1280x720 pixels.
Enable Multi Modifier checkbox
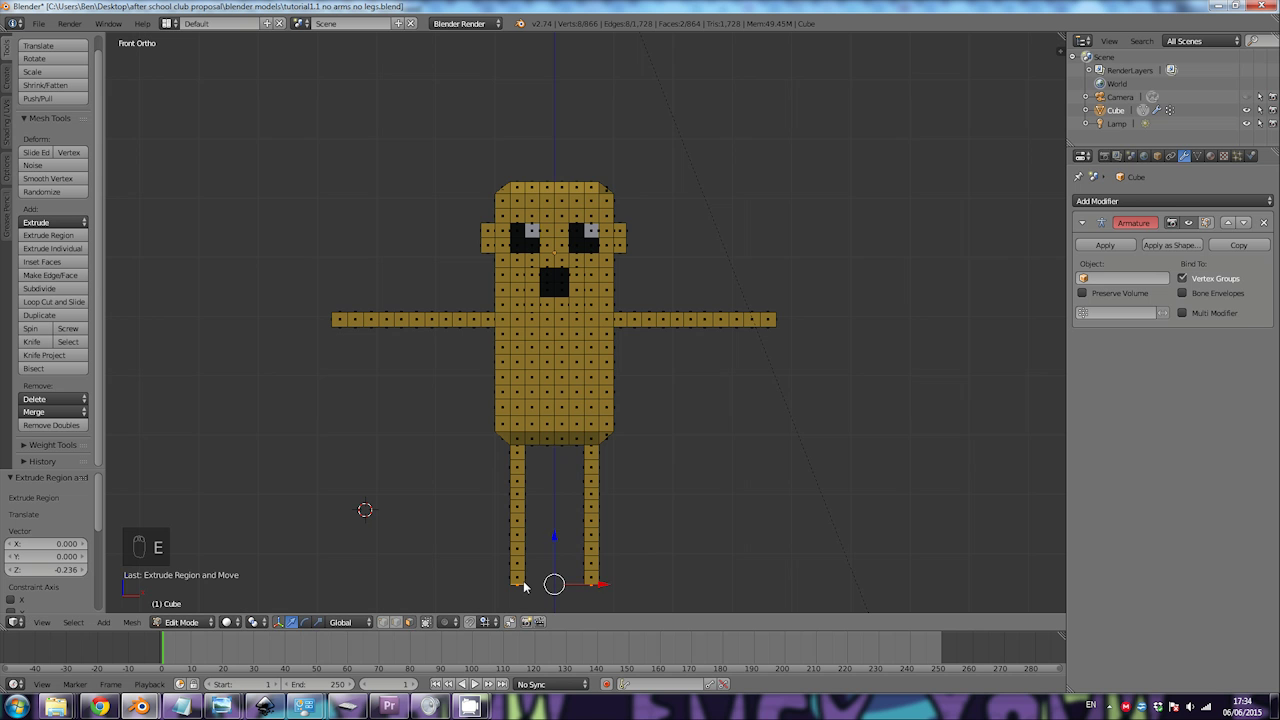(1183, 313)
